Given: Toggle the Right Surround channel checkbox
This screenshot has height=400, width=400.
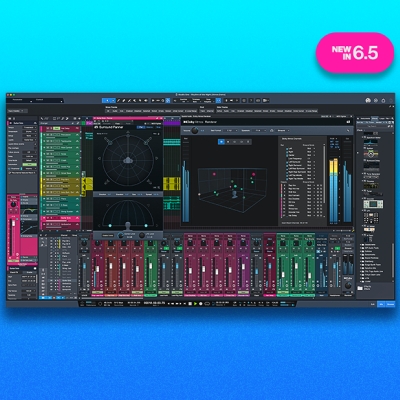Looking at the screenshot, I should (287, 166).
